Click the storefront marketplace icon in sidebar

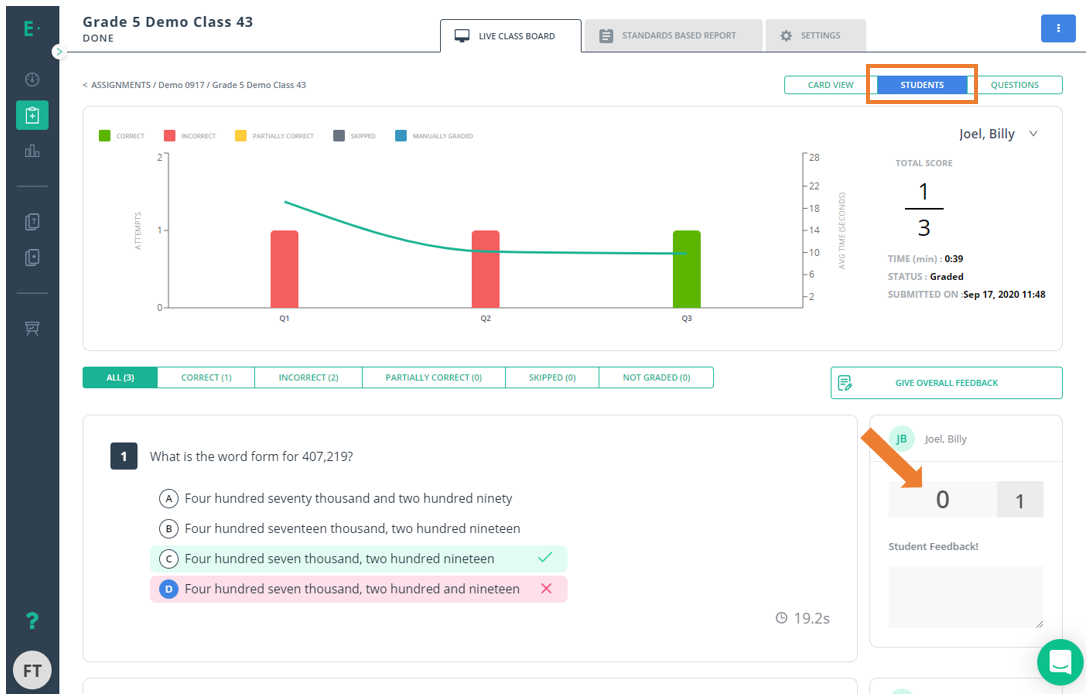coord(32,328)
